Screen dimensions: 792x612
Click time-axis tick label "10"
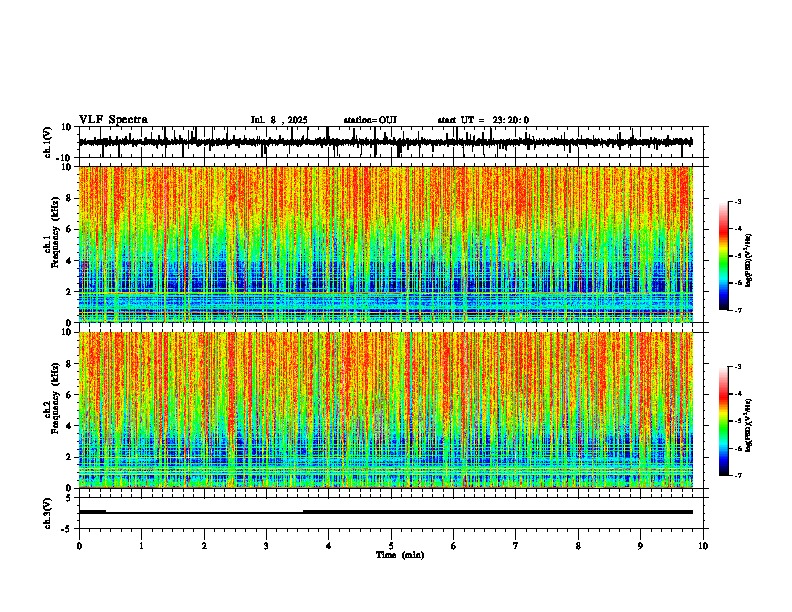pos(703,546)
